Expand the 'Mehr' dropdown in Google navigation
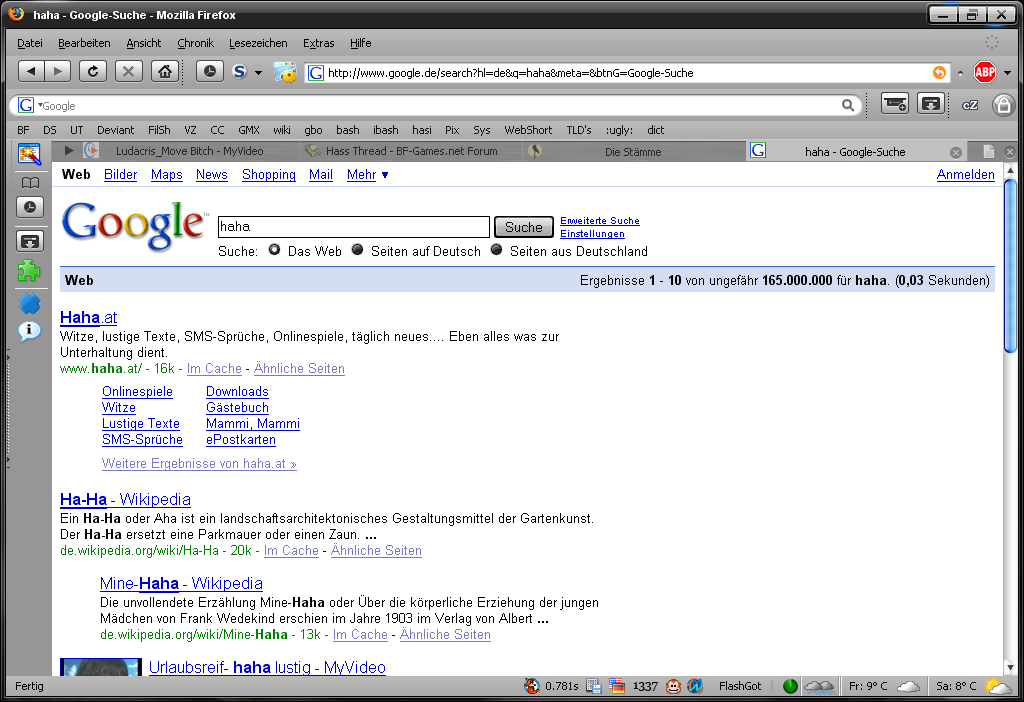The width and height of the screenshot is (1024, 702). pos(368,174)
